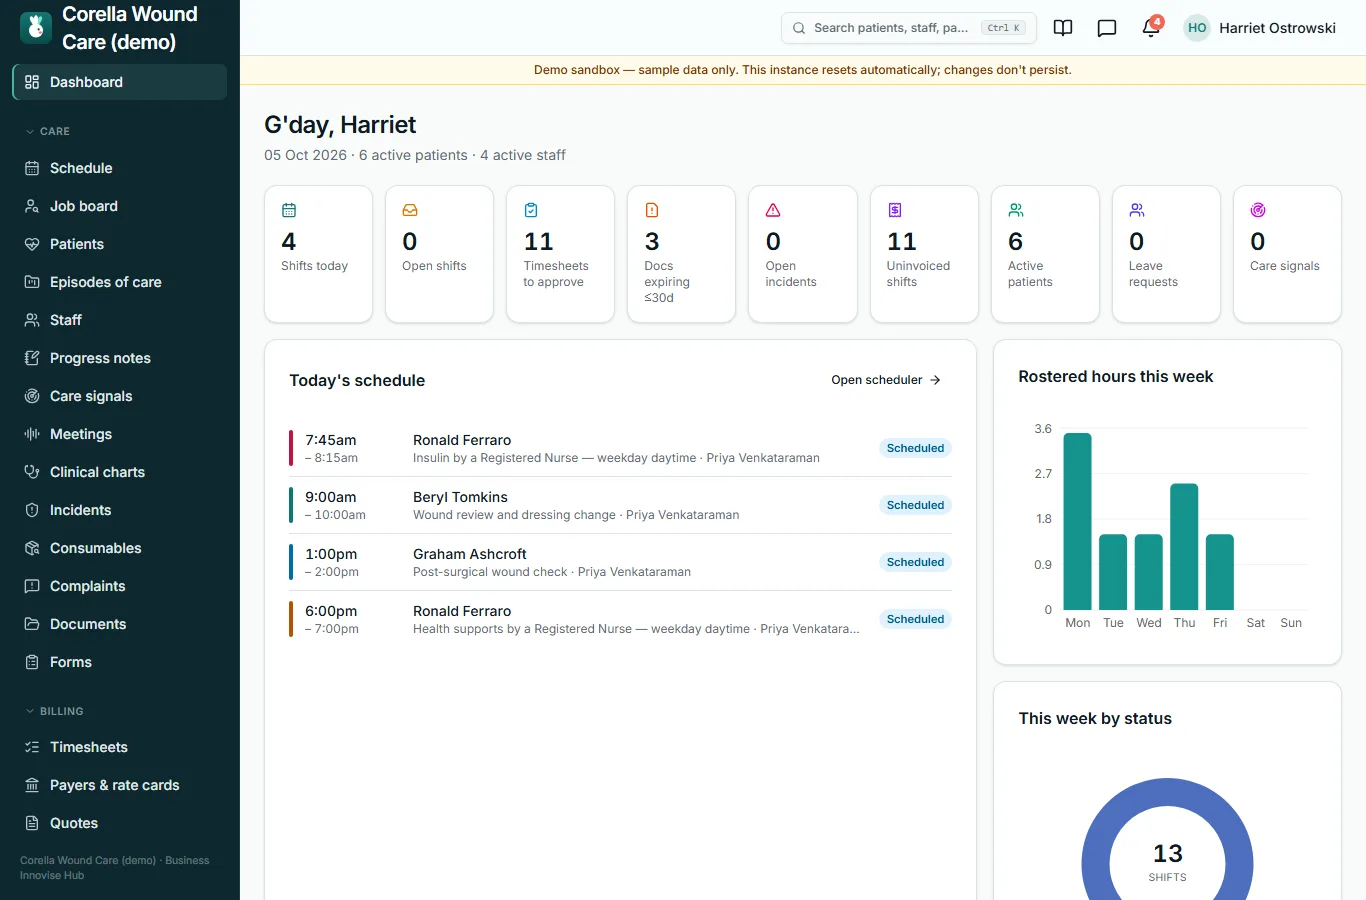Click the chat messages icon in header
This screenshot has height=900, width=1366.
click(x=1107, y=28)
